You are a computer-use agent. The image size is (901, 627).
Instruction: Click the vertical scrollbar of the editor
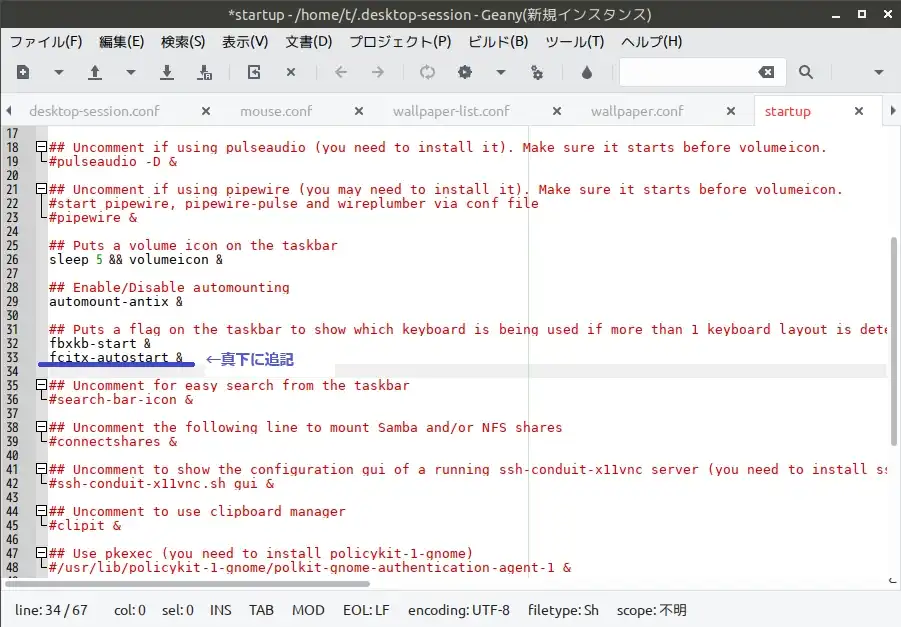[x=893, y=340]
